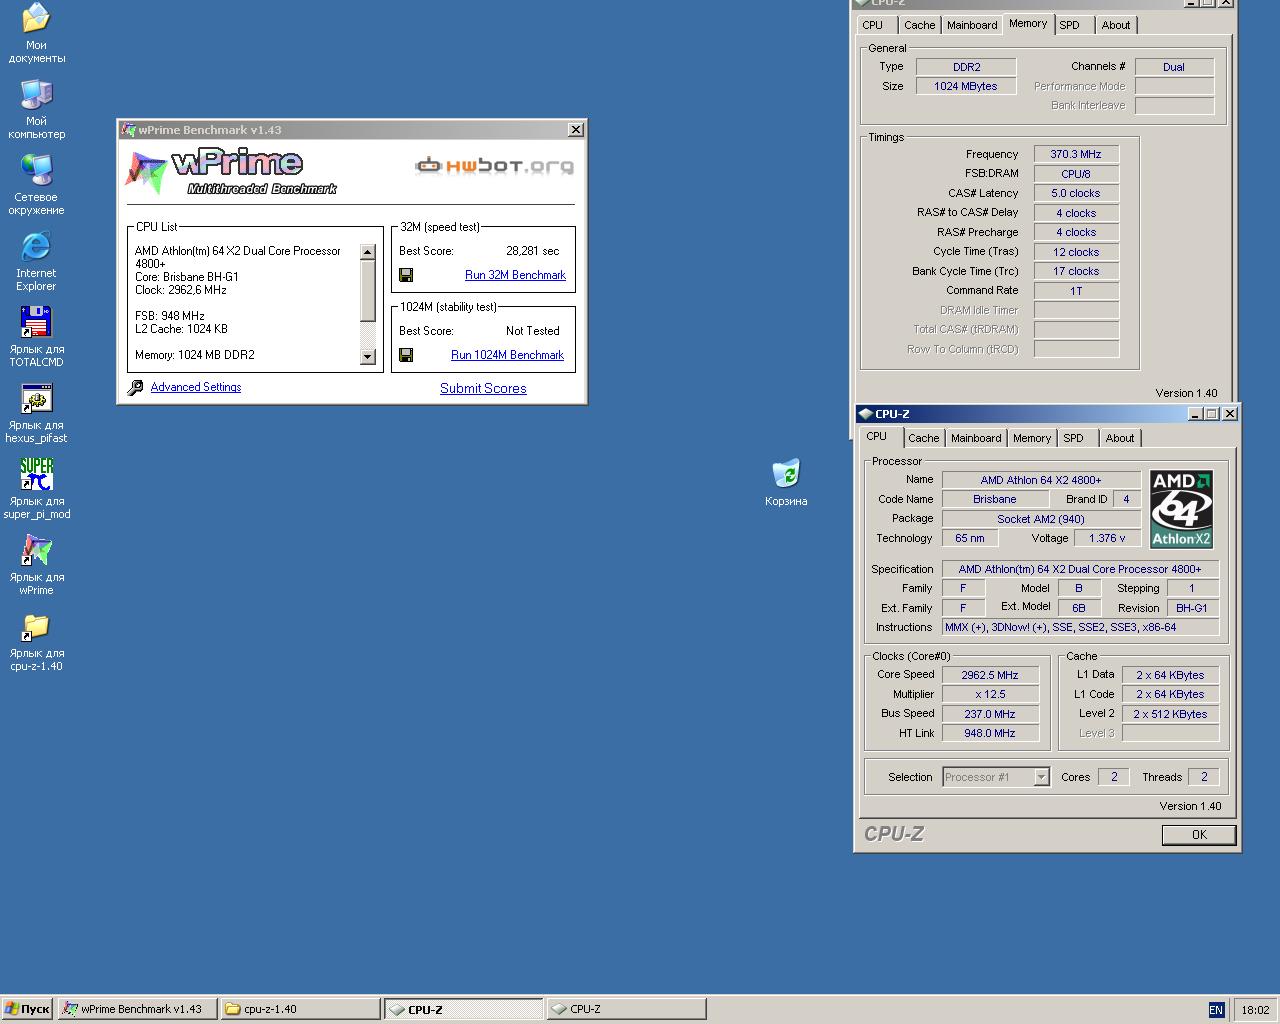Switch to the Memory tab in front CPU-Z
Viewport: 1280px width, 1024px height.
tap(1032, 438)
